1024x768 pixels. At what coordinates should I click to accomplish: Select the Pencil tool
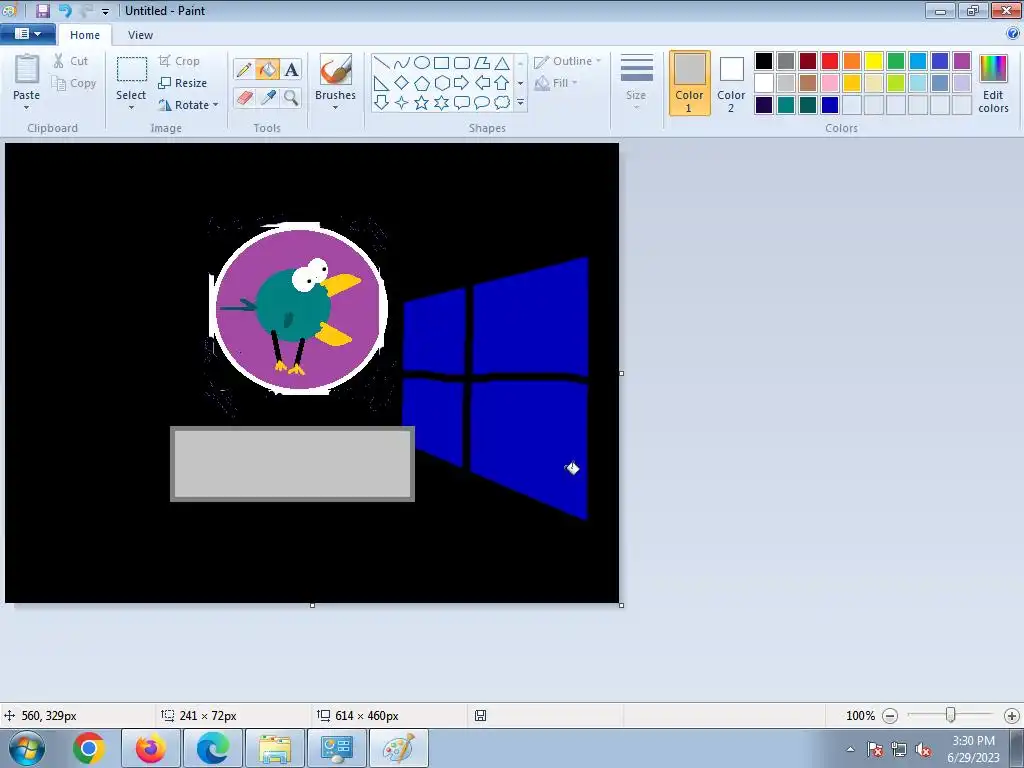click(244, 70)
